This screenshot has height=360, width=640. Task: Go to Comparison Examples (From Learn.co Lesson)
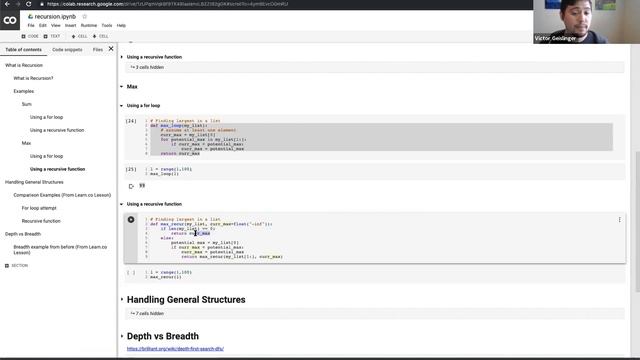[x=62, y=195]
